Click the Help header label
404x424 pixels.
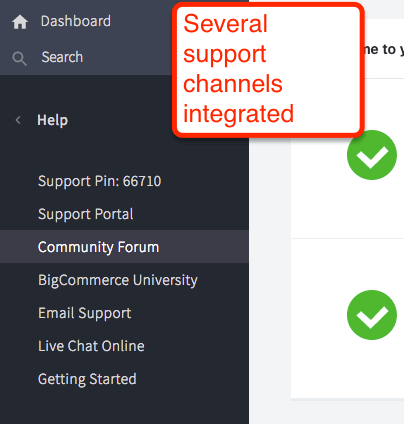click(52, 120)
